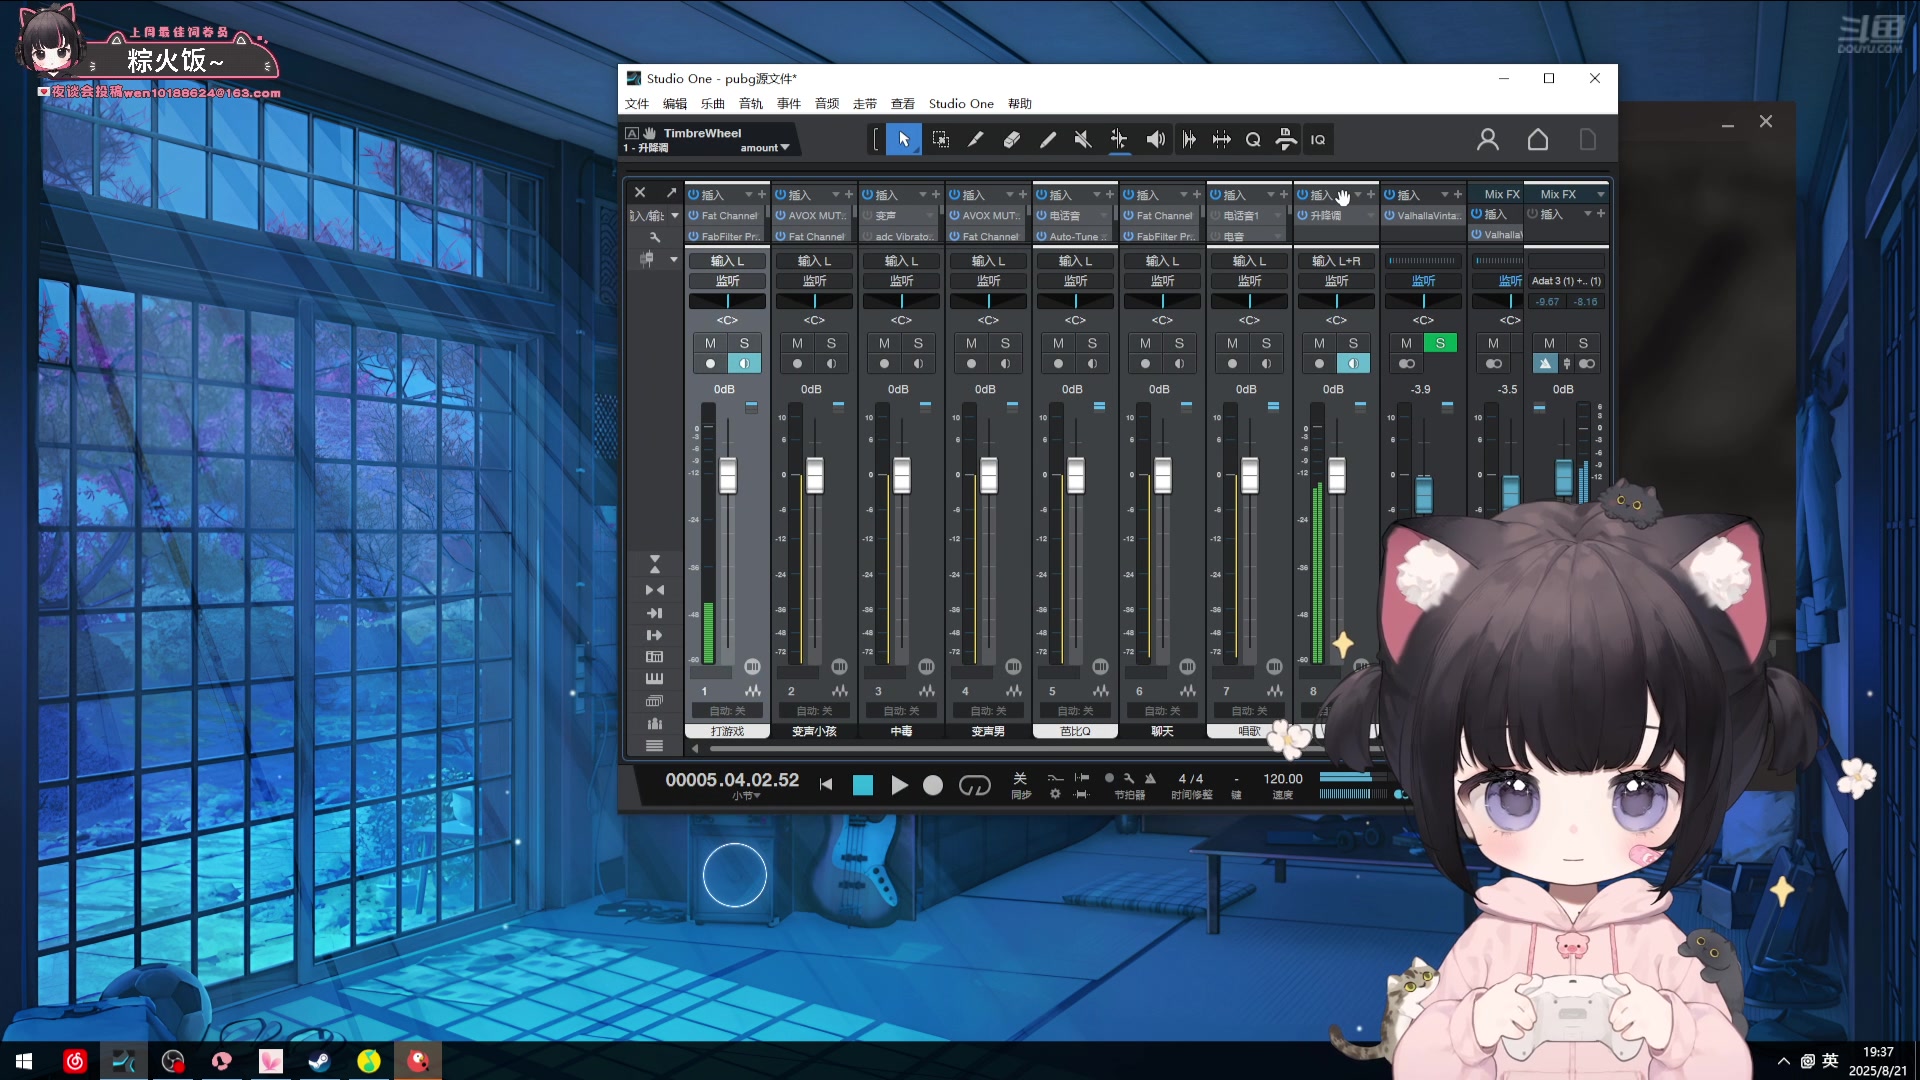Return to zero in transport

(x=826, y=785)
